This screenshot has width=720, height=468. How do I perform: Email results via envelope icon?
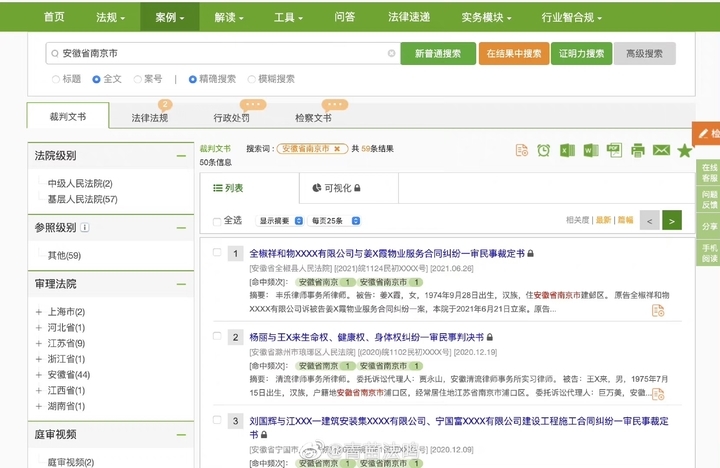pos(660,150)
